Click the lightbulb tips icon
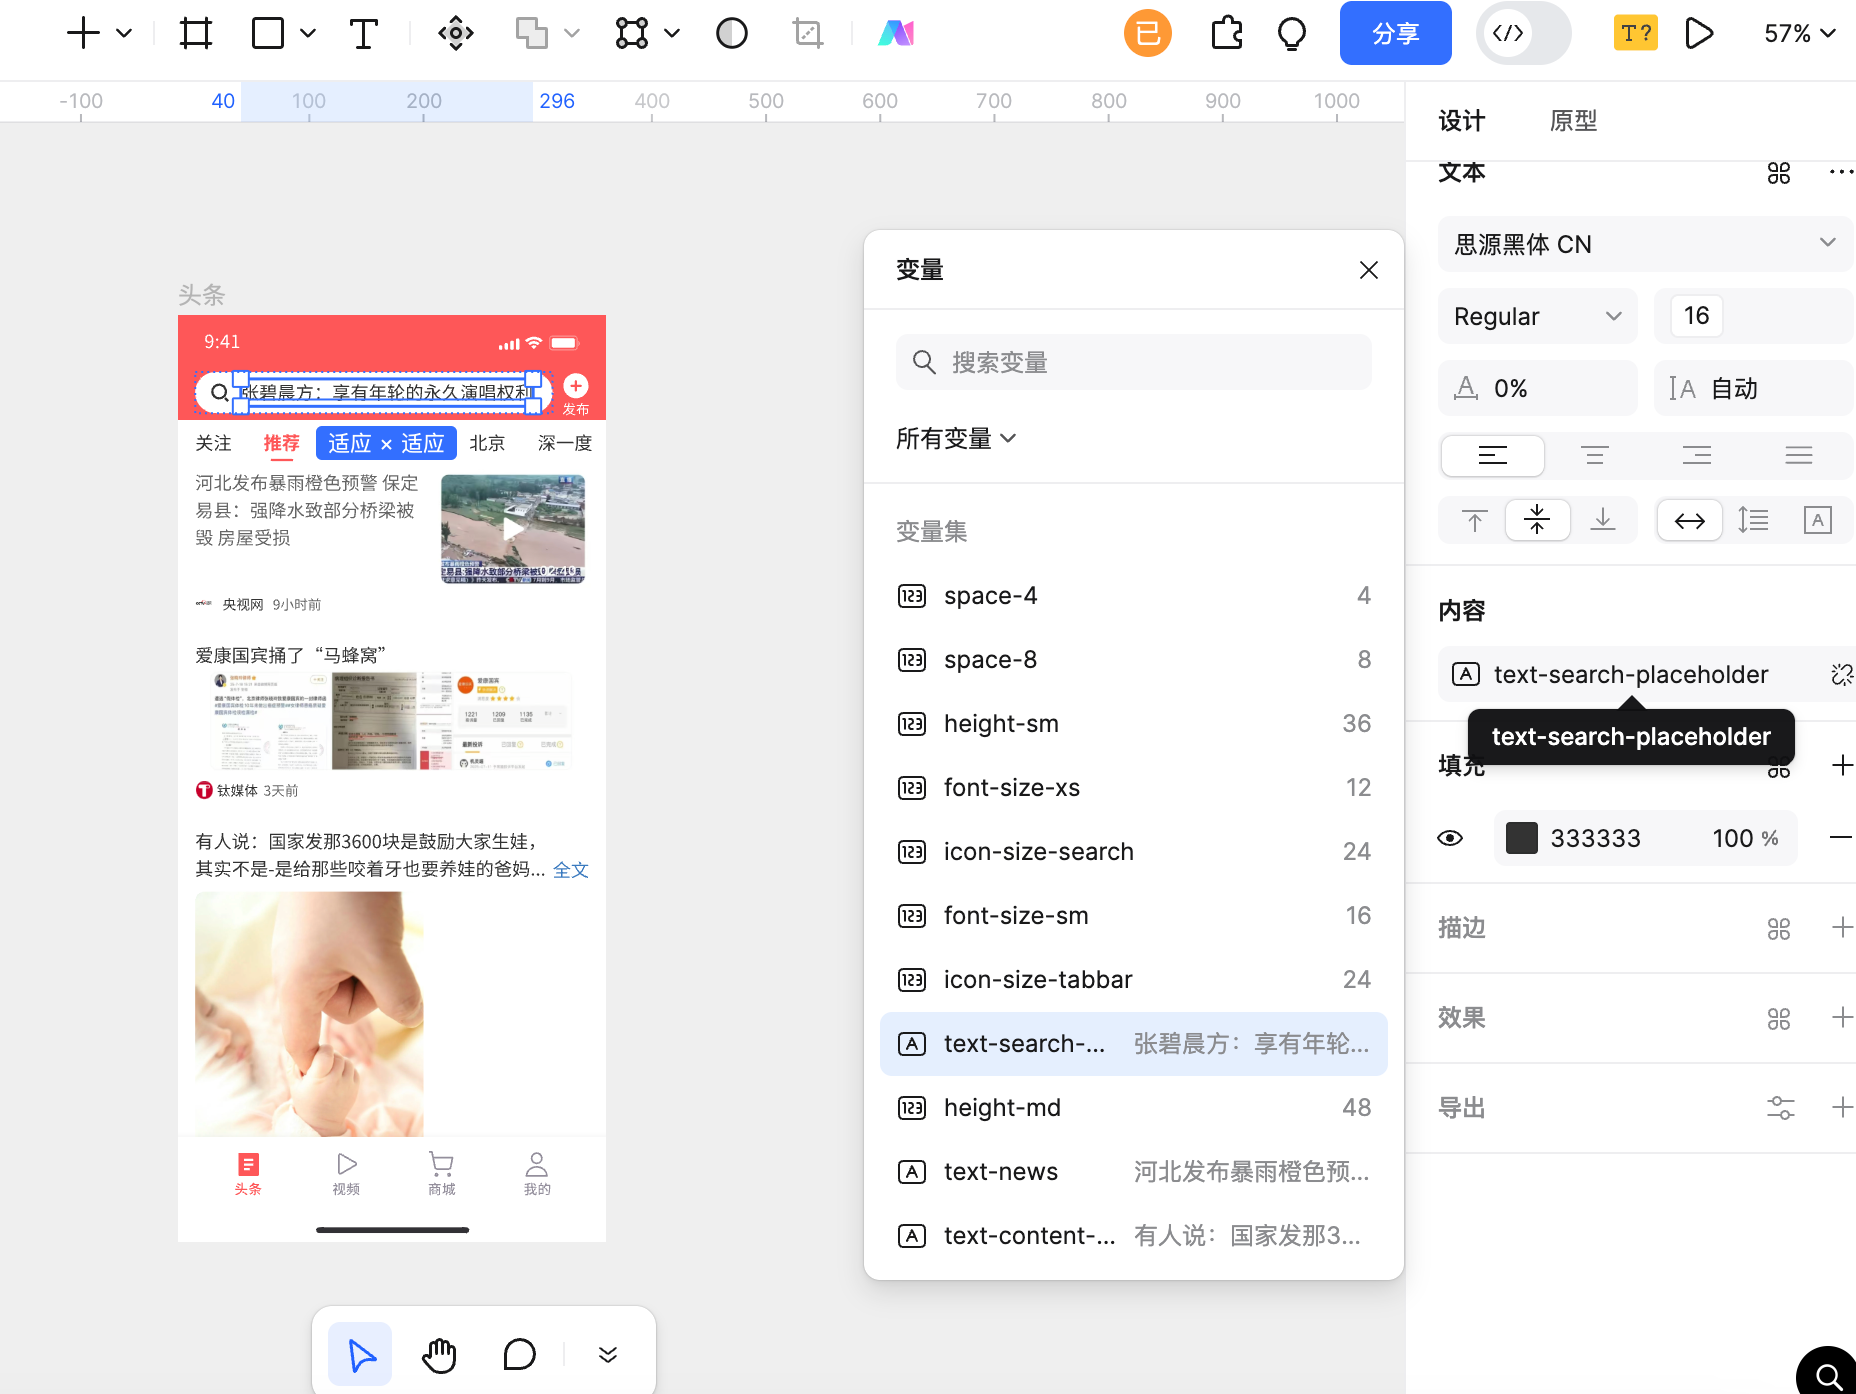The width and height of the screenshot is (1856, 1394). (1292, 33)
